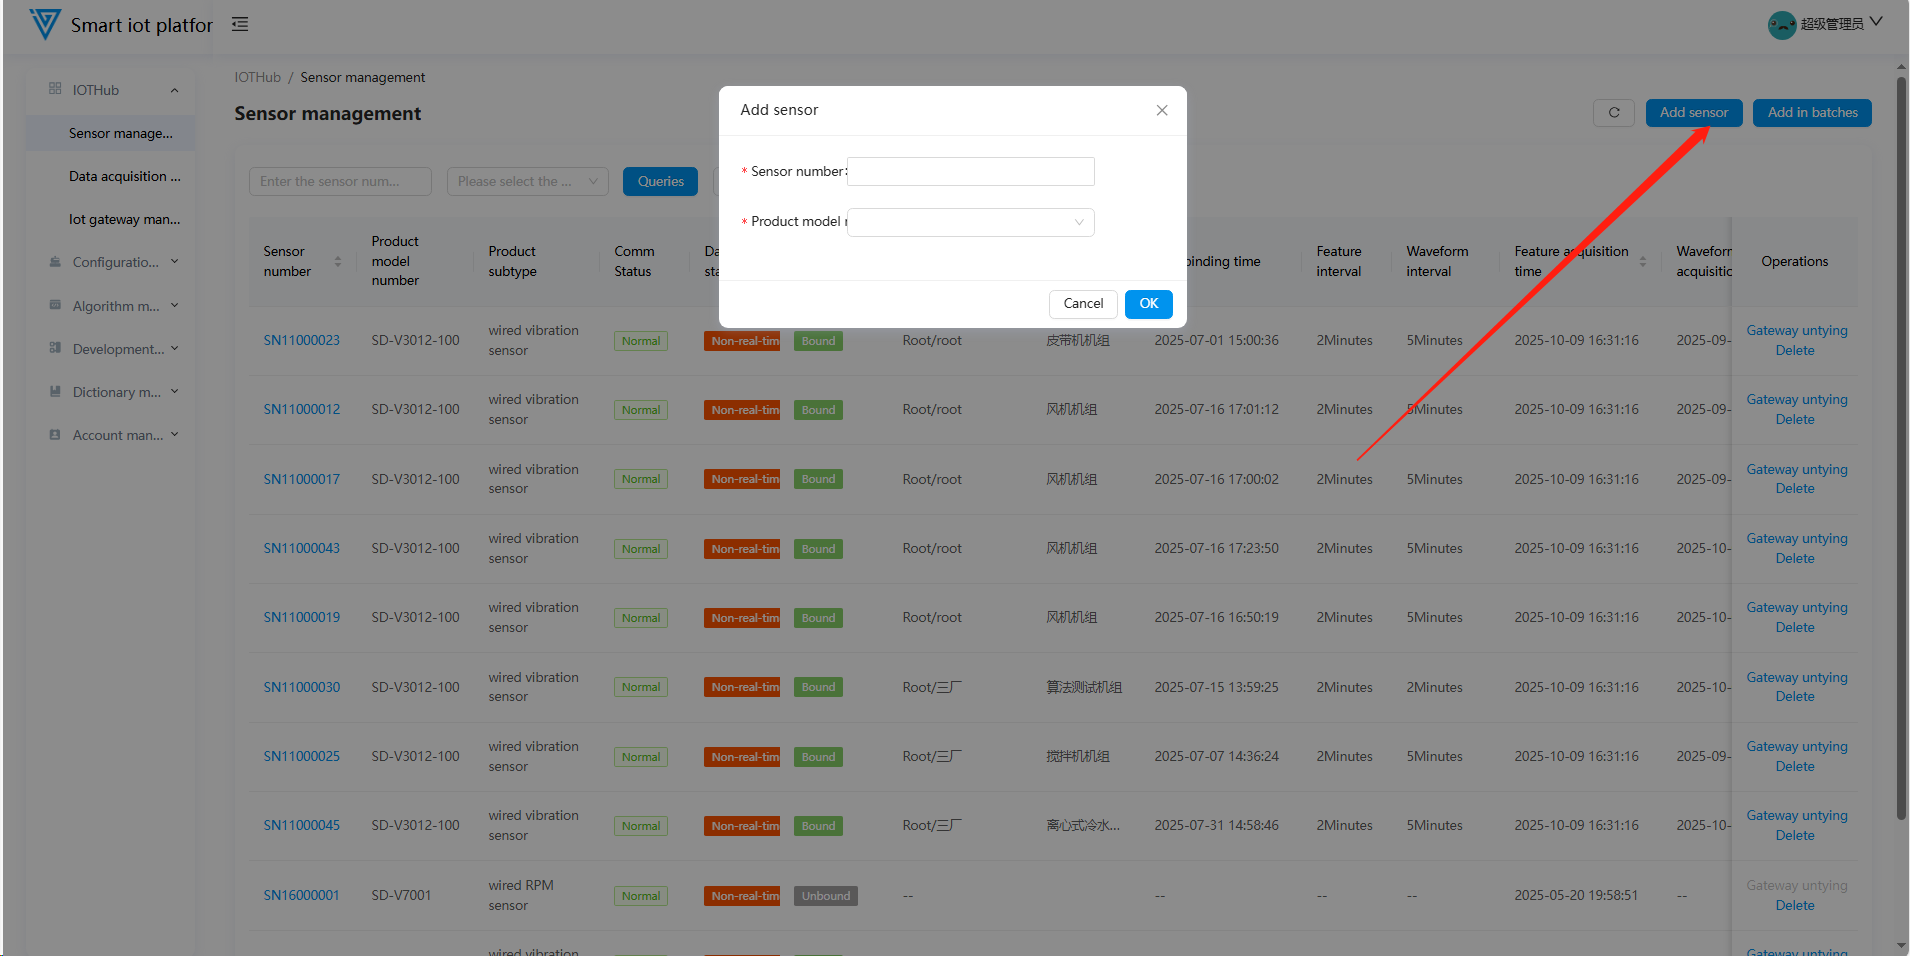The height and width of the screenshot is (956, 1910).
Task: Delete sensor SN11000023
Action: [x=1794, y=350]
